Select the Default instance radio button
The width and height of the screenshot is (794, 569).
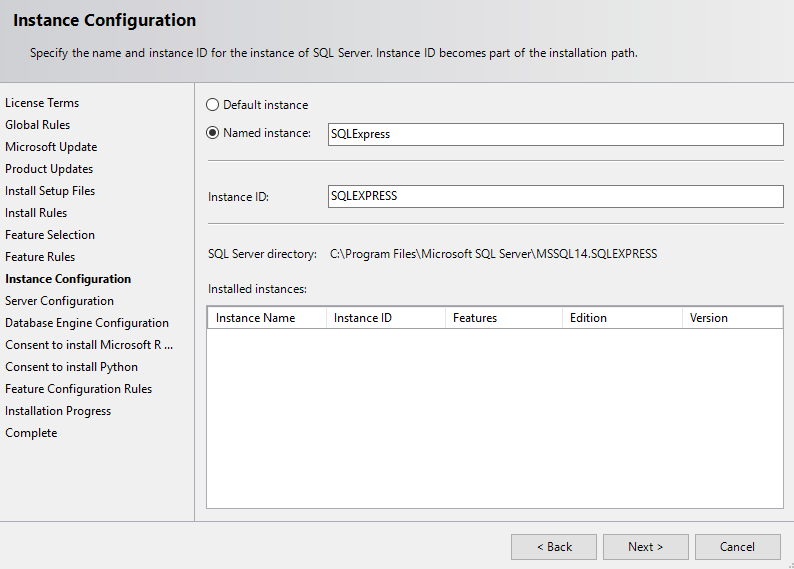[x=212, y=105]
